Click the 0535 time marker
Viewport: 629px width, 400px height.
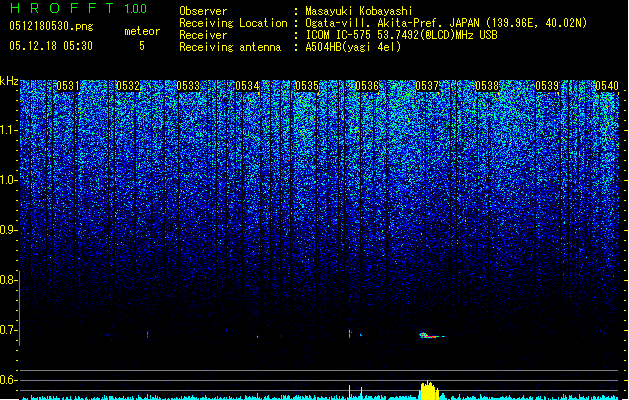(x=307, y=86)
